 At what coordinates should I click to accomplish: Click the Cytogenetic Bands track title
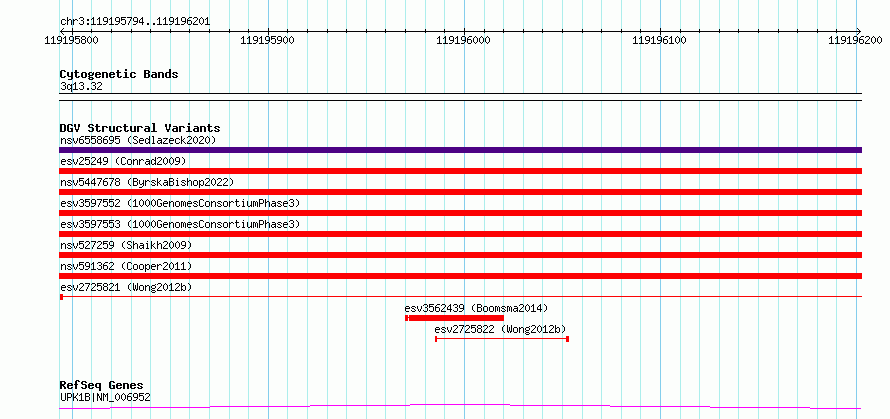click(x=119, y=74)
